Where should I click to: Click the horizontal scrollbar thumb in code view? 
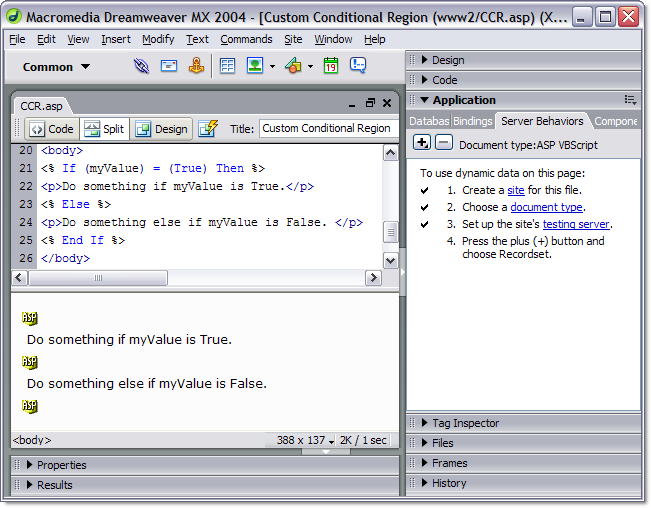98,278
